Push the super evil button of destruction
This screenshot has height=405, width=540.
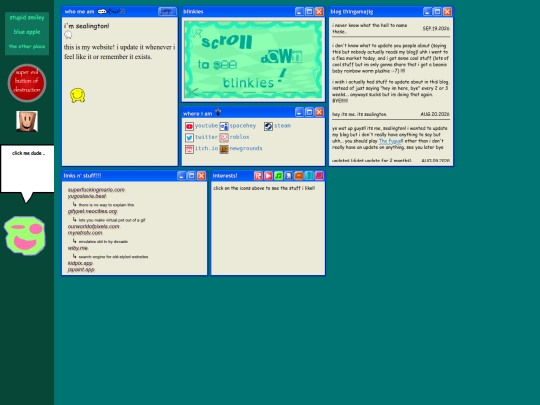pyautogui.click(x=27, y=83)
